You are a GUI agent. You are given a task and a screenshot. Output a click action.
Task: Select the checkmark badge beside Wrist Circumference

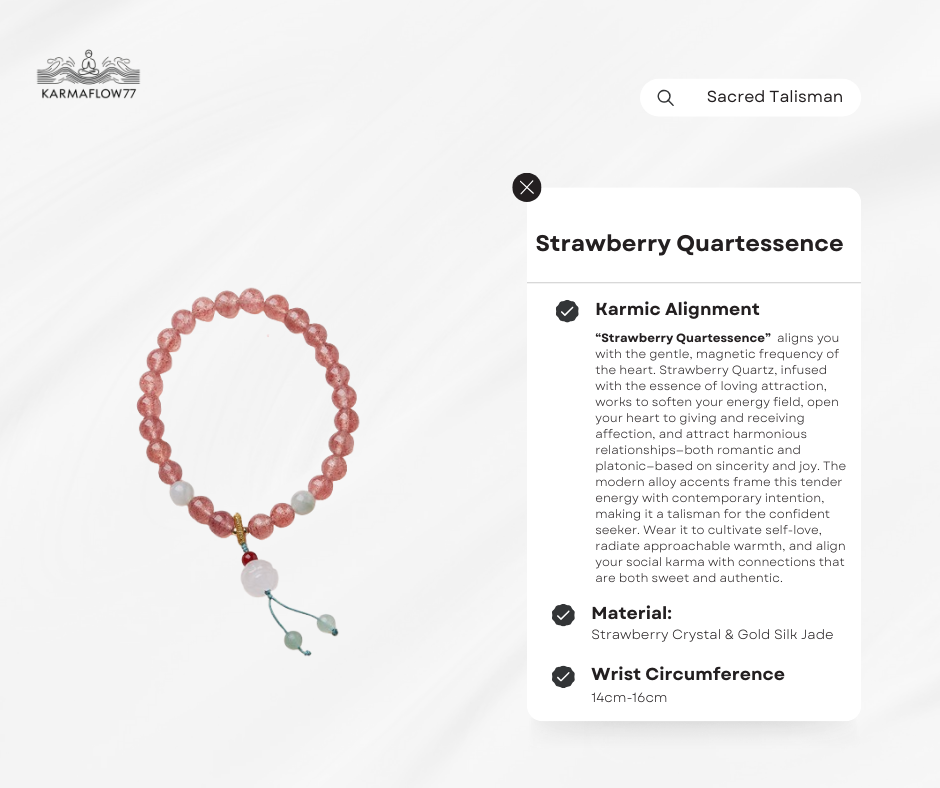[564, 676]
